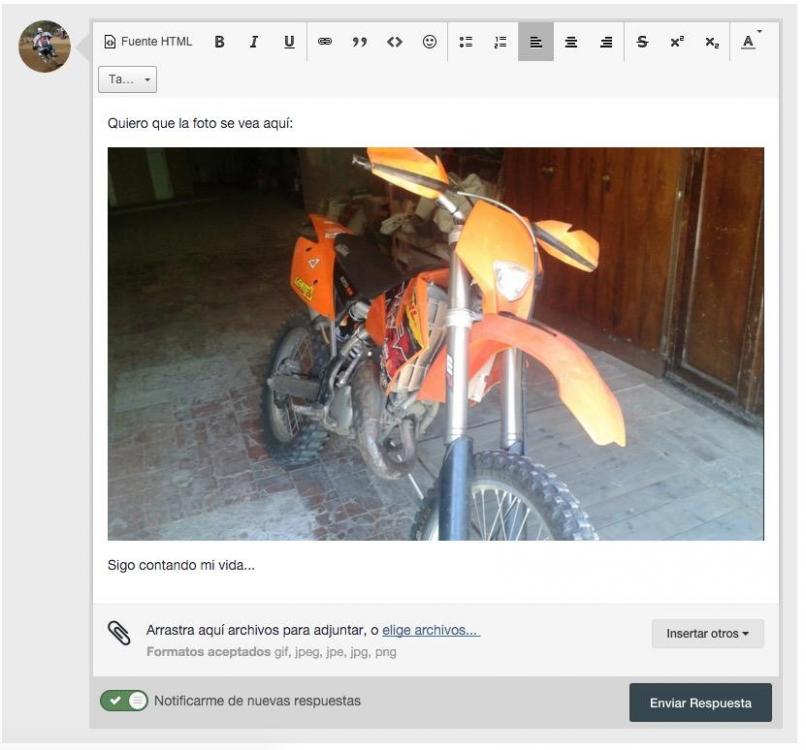Select the motorcycle photo in editor
806x750 pixels.
tap(435, 344)
